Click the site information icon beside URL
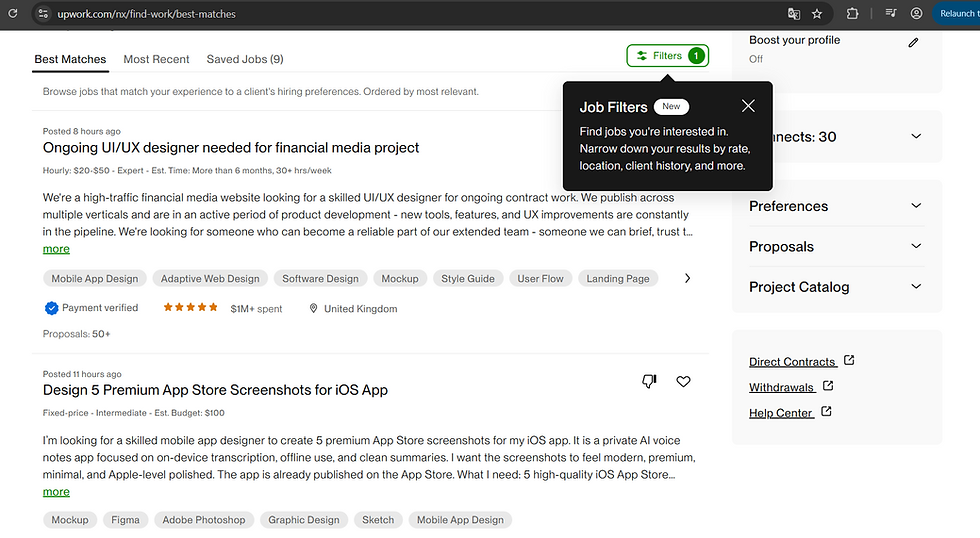Image resolution: width=980 pixels, height=538 pixels. 42,14
